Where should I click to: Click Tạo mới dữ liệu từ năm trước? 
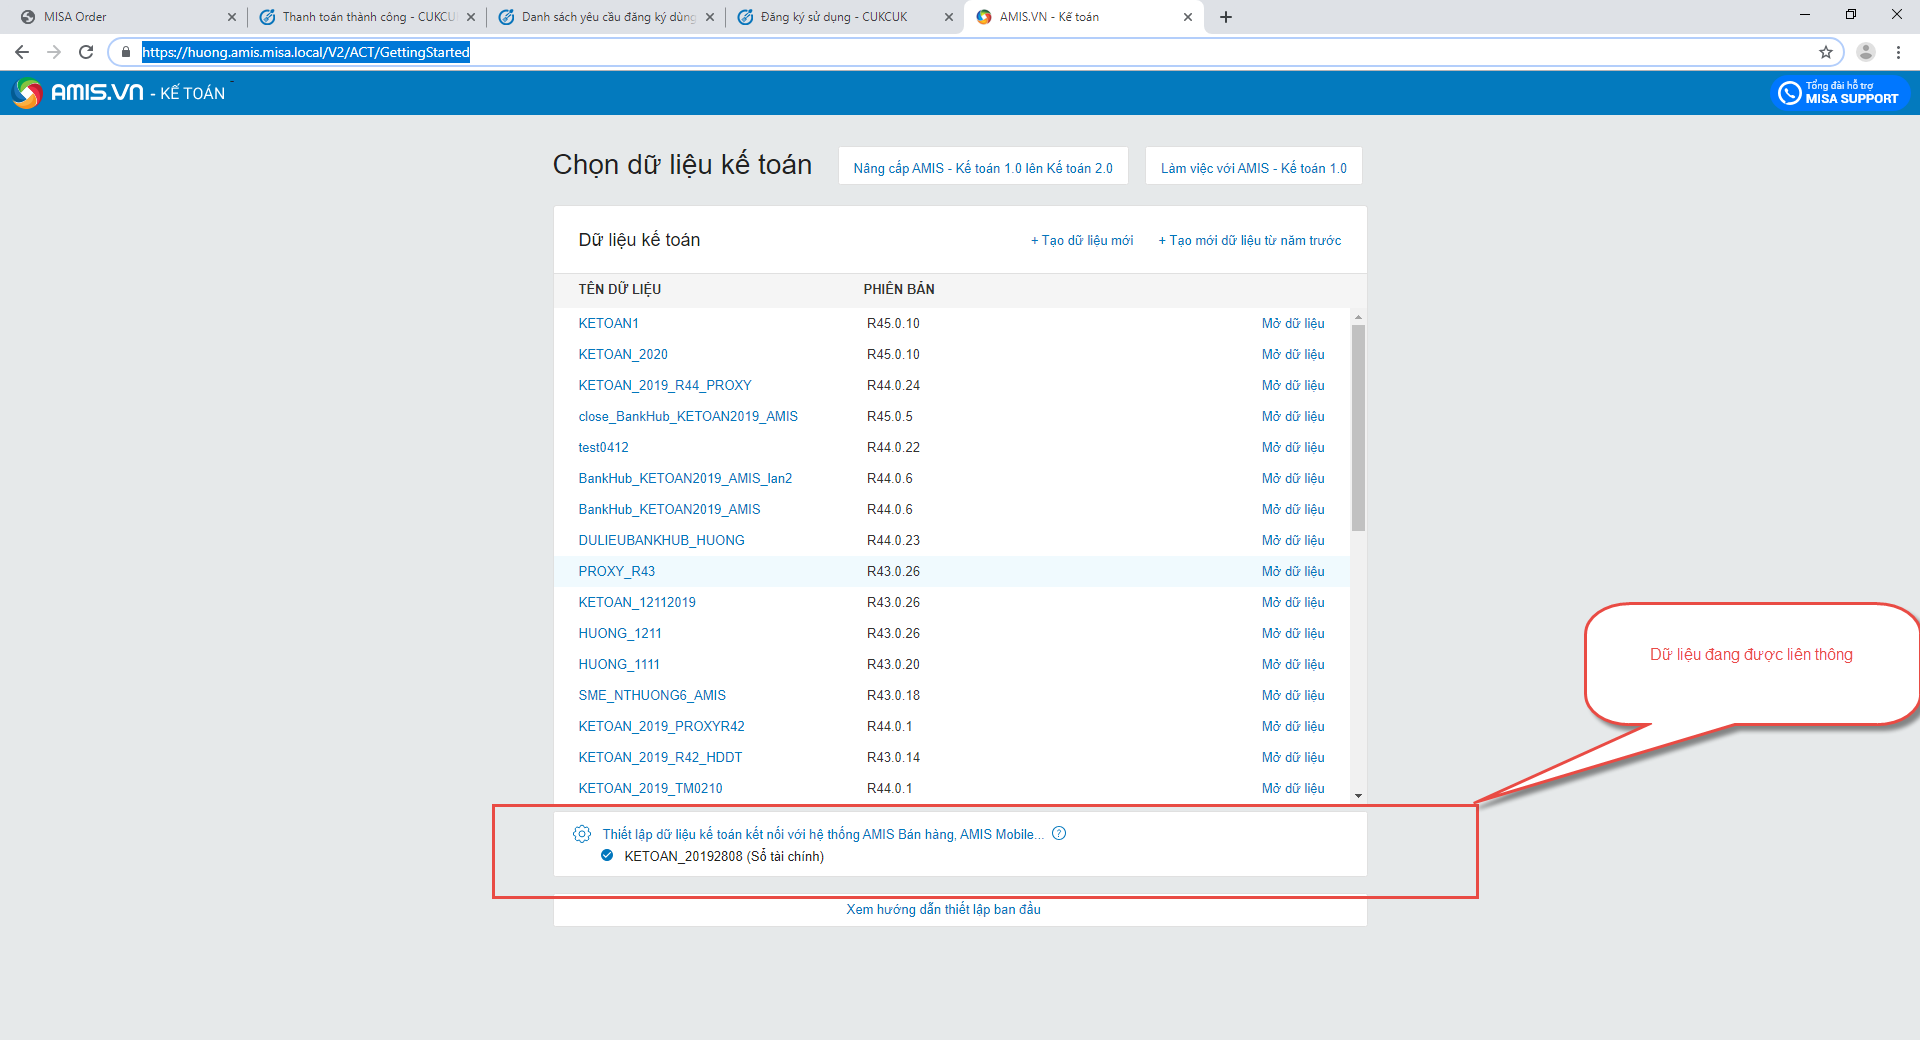[x=1250, y=241]
